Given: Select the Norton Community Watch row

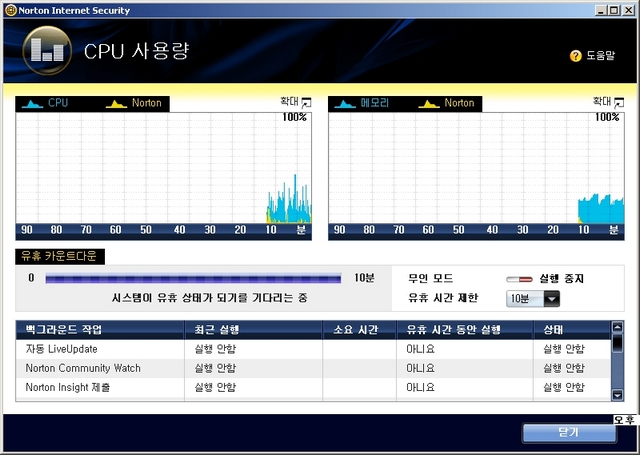Looking at the screenshot, I should click(313, 368).
